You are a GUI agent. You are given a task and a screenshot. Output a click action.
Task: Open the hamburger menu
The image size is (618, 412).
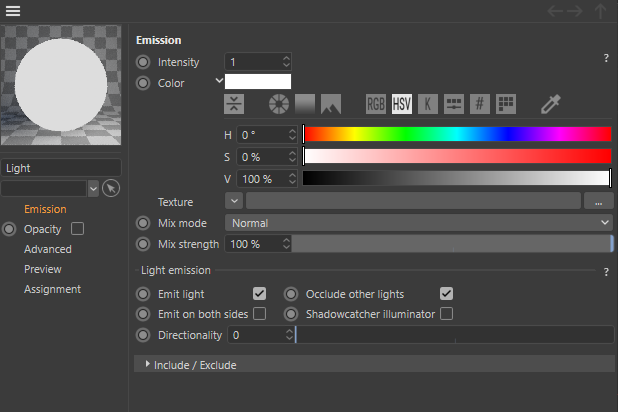tap(13, 11)
